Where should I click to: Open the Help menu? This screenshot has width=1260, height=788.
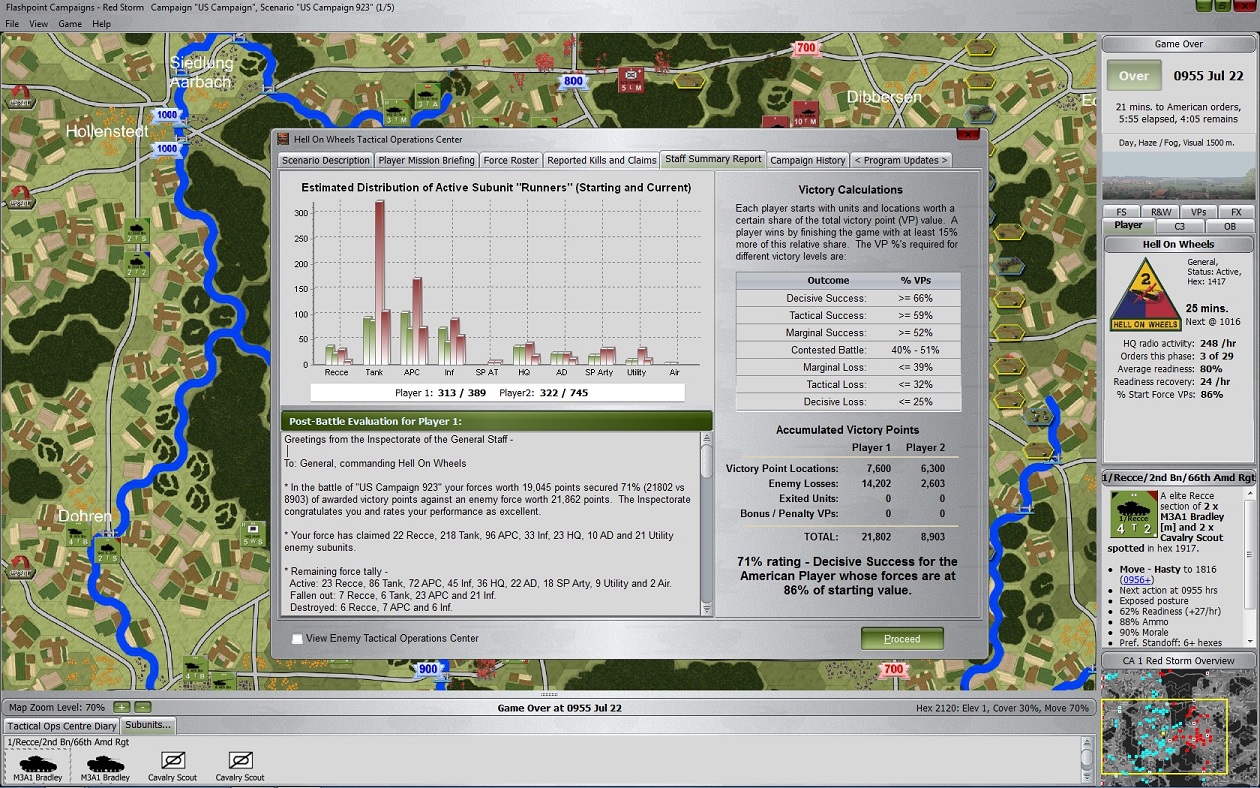pyautogui.click(x=102, y=23)
